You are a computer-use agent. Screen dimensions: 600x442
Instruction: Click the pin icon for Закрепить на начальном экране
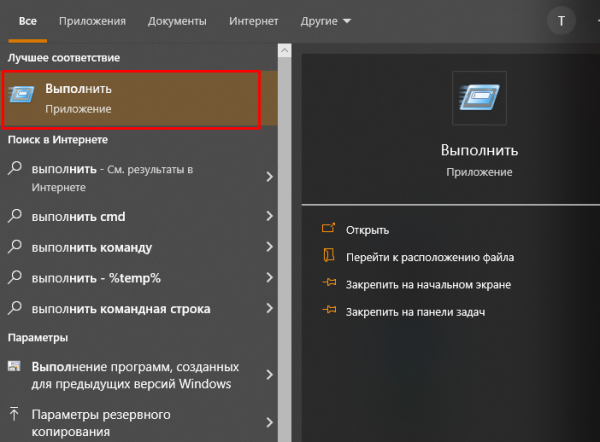[x=327, y=285]
